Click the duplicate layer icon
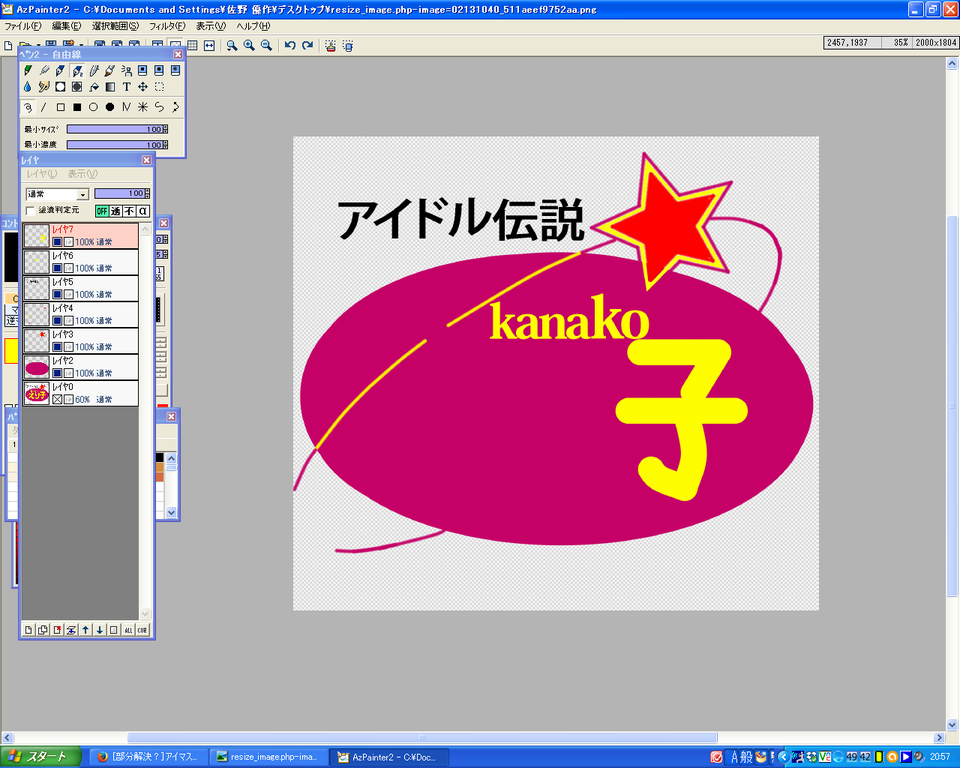This screenshot has height=768, width=960. point(43,630)
